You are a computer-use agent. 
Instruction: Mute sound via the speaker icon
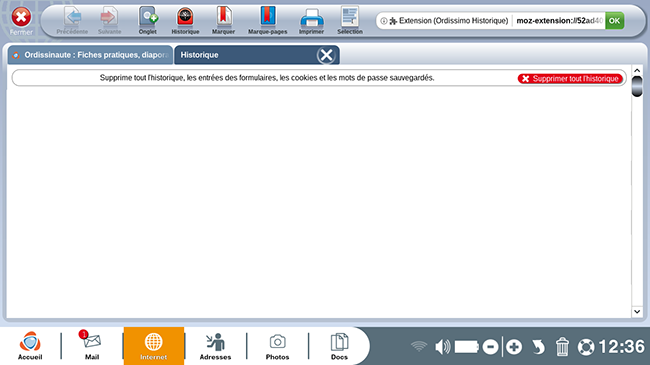pos(442,347)
